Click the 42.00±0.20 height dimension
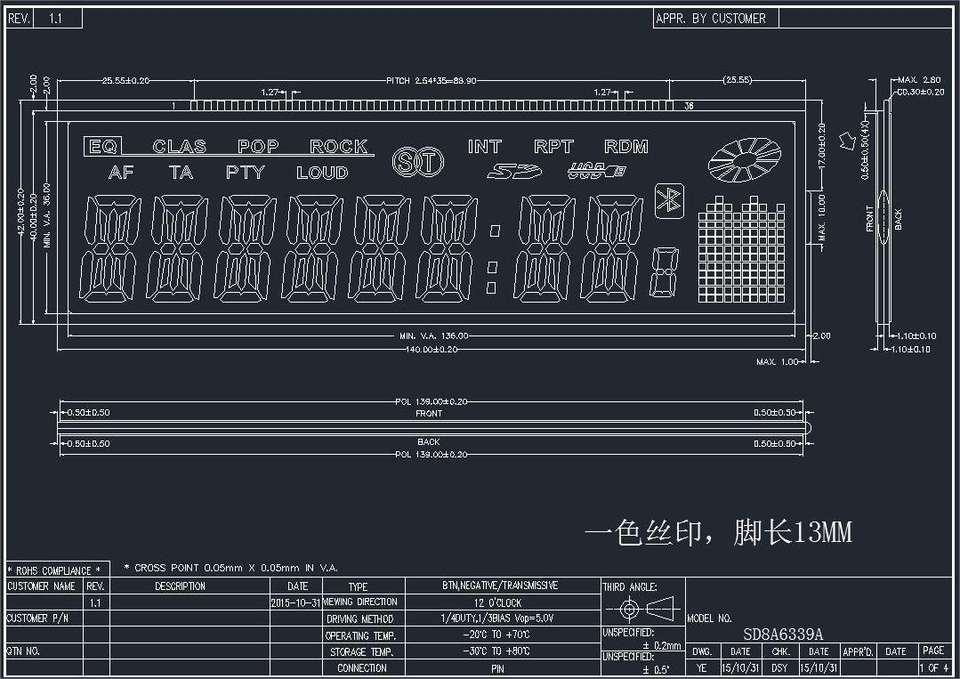 20,213
